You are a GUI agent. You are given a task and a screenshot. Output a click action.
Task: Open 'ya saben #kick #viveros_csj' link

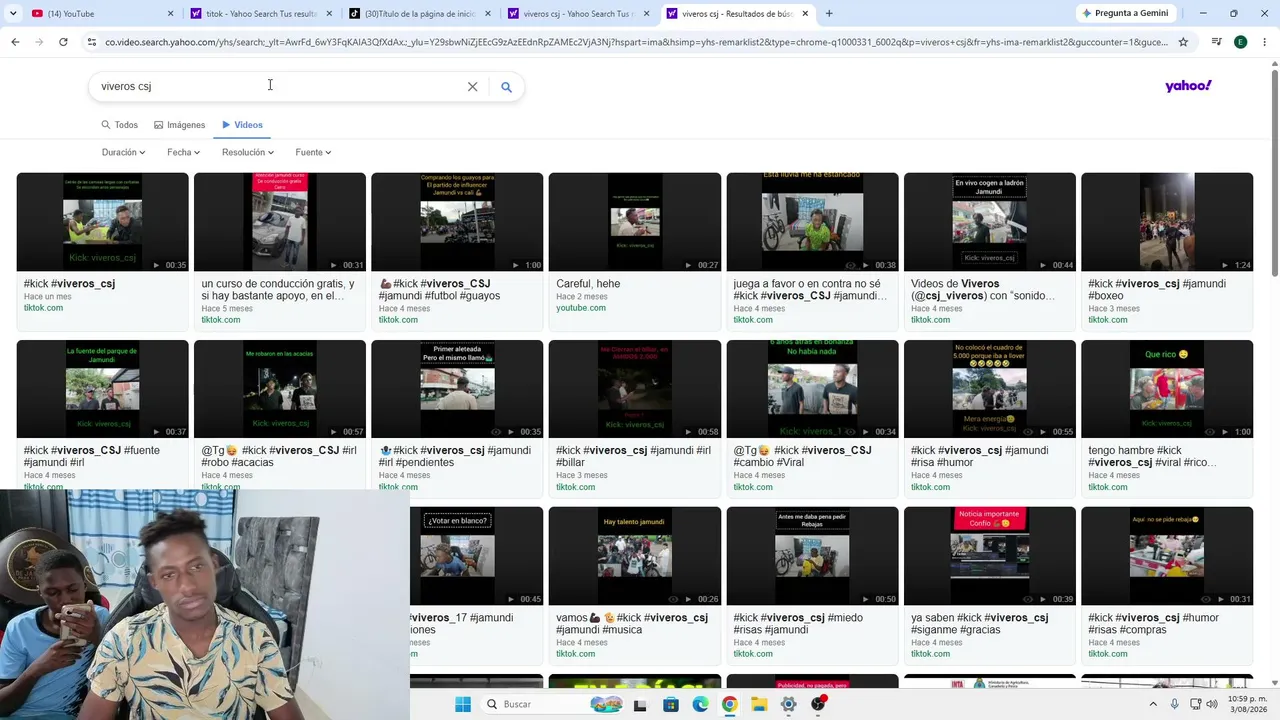[980, 624]
